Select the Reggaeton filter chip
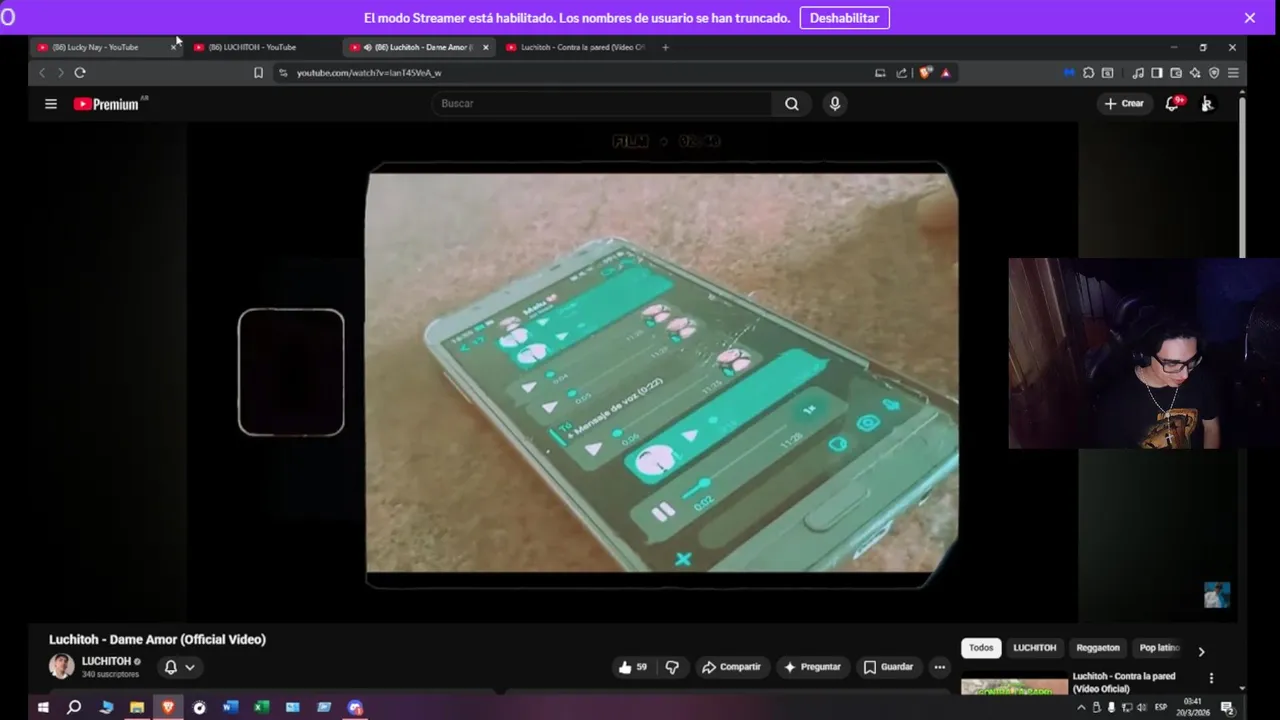This screenshot has width=1280, height=720. point(1098,648)
